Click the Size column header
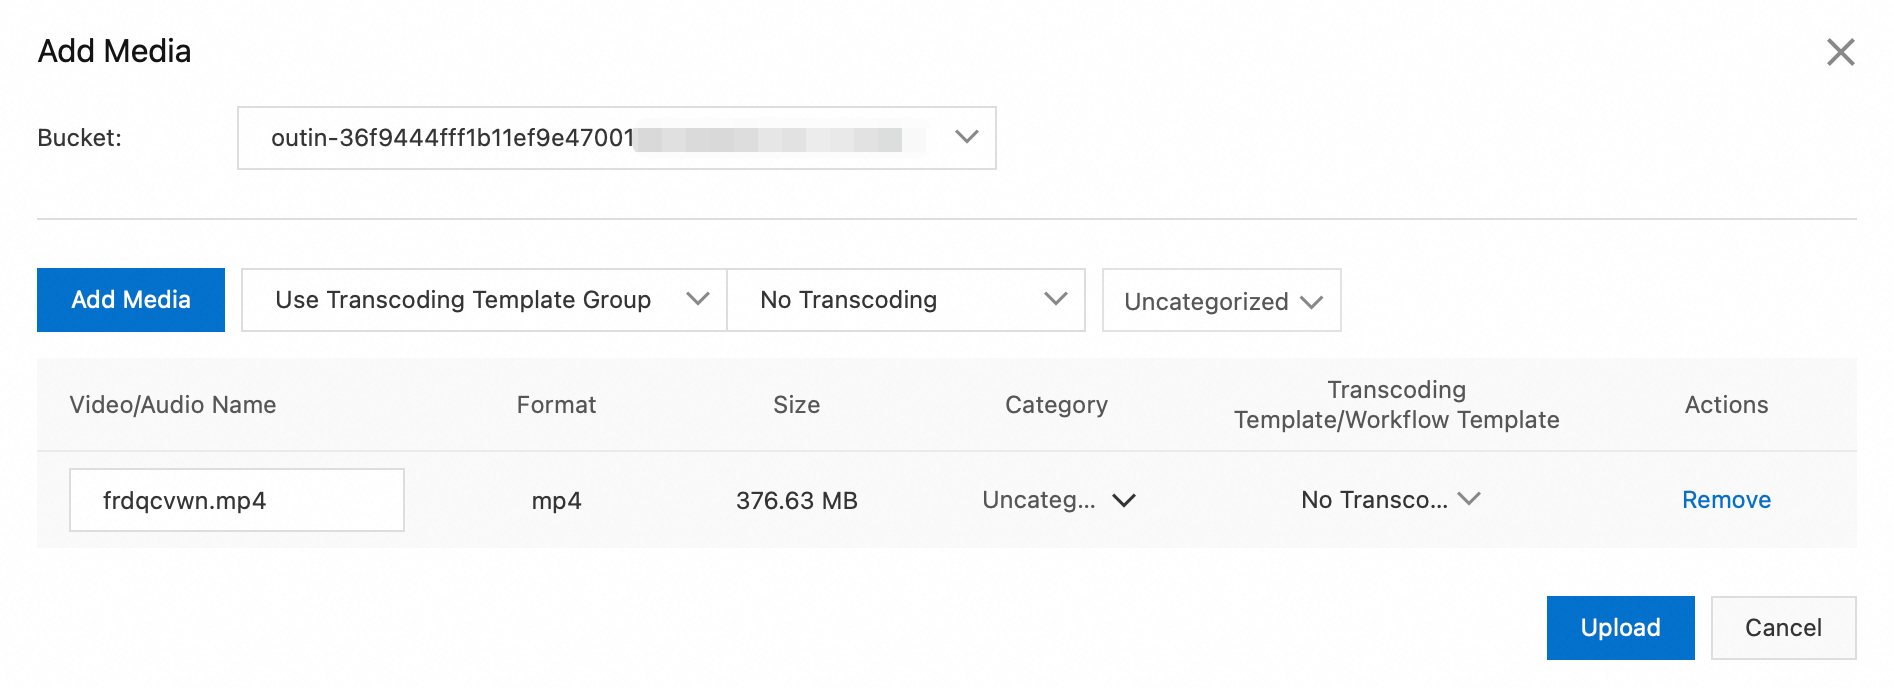This screenshot has width=1894, height=688. pyautogui.click(x=796, y=405)
